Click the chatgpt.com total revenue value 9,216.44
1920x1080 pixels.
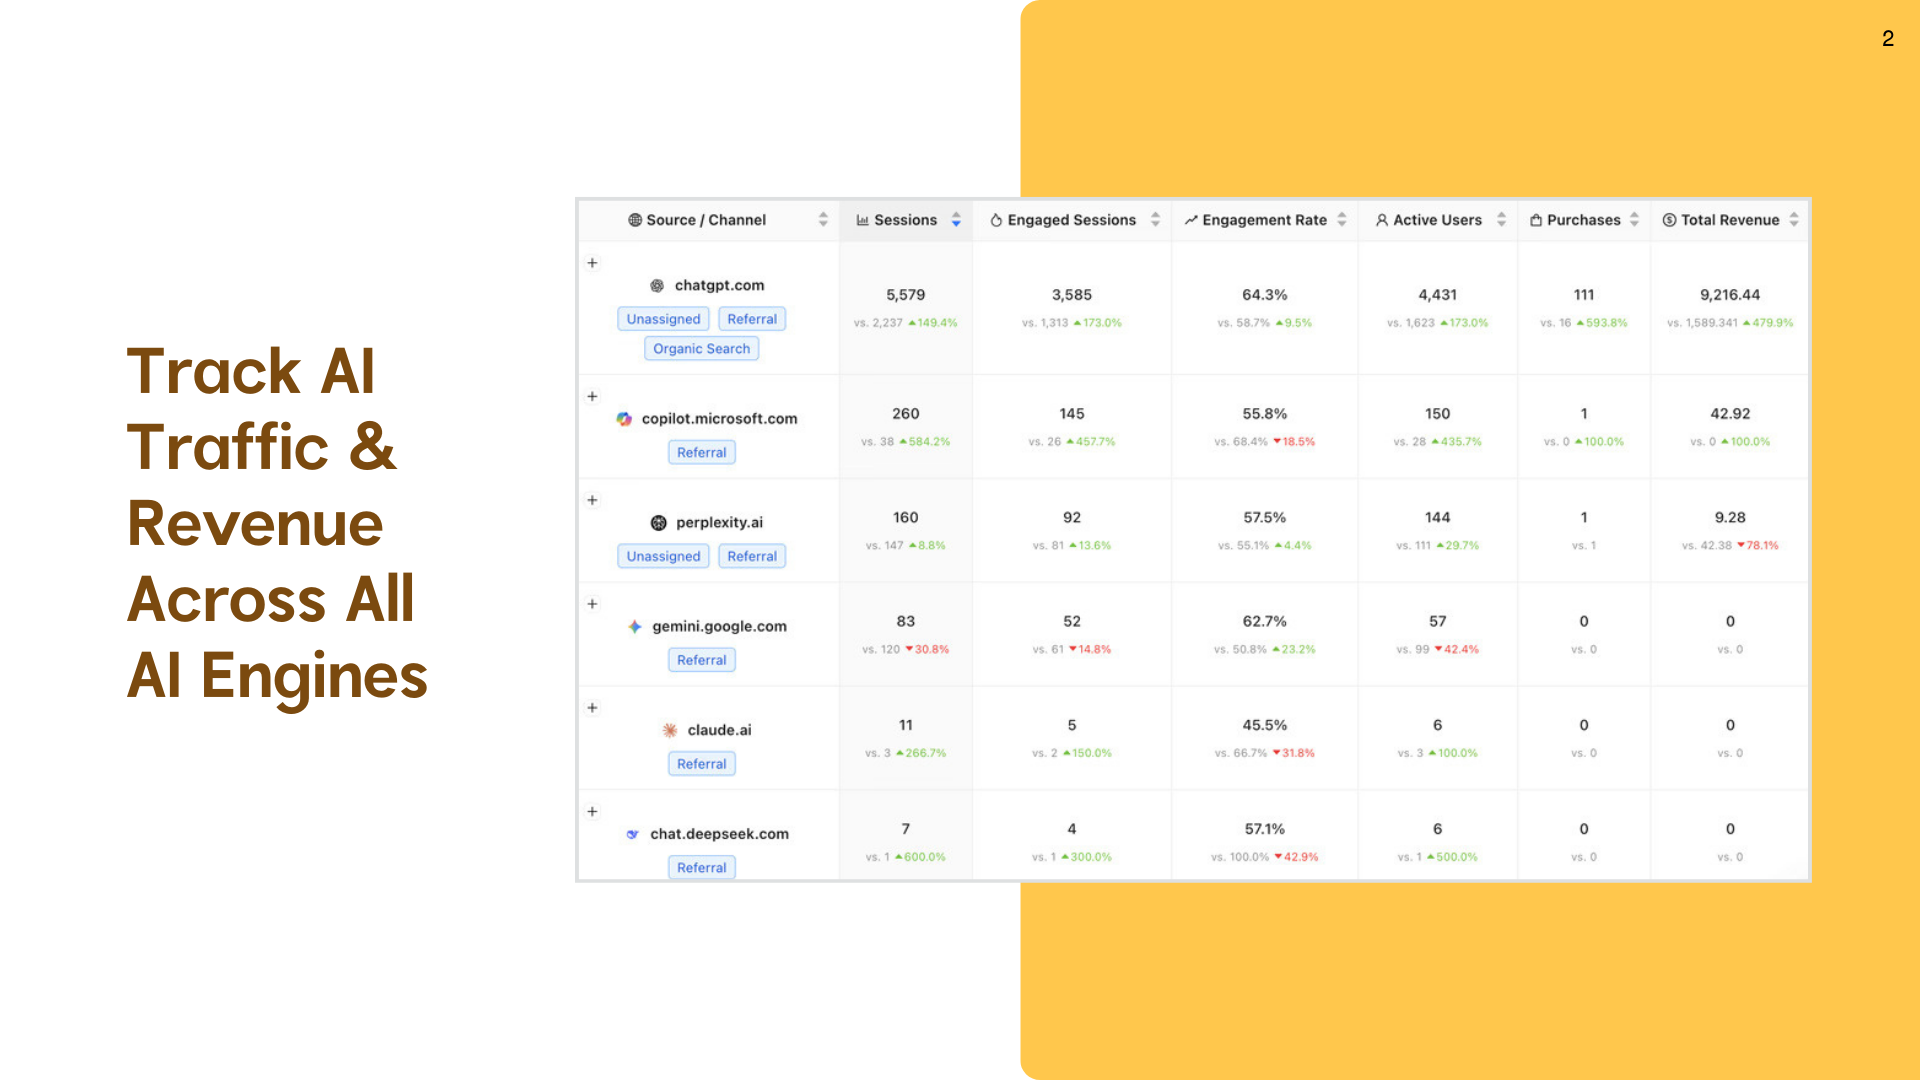[1729, 295]
